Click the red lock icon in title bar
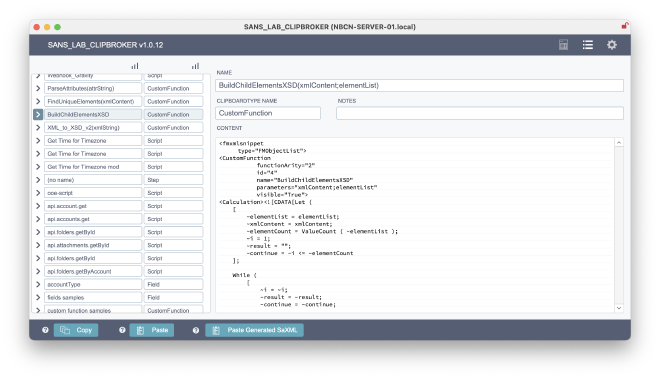660x379 pixels. [625, 26]
